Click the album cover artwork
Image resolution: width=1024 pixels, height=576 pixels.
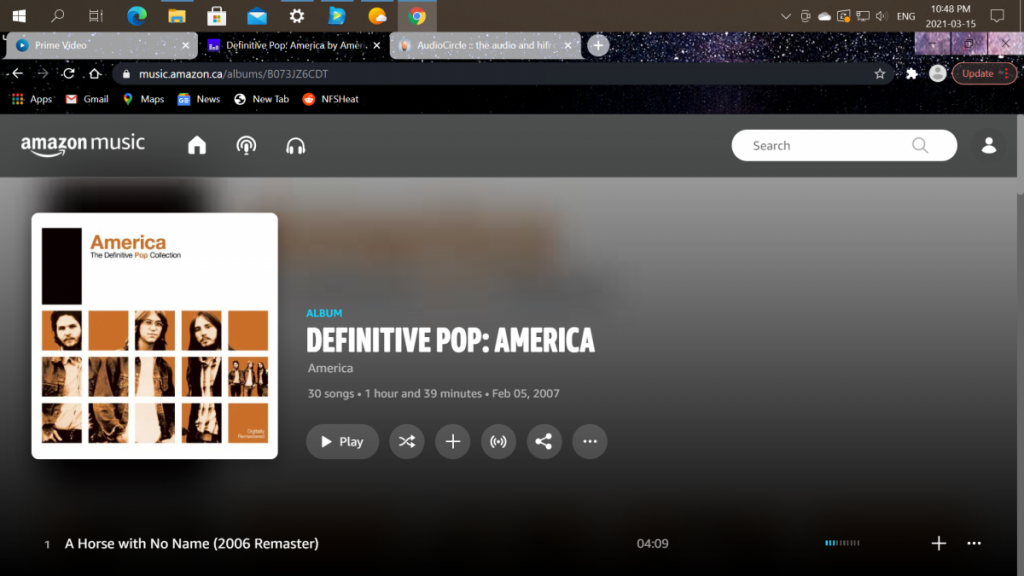pyautogui.click(x=155, y=336)
